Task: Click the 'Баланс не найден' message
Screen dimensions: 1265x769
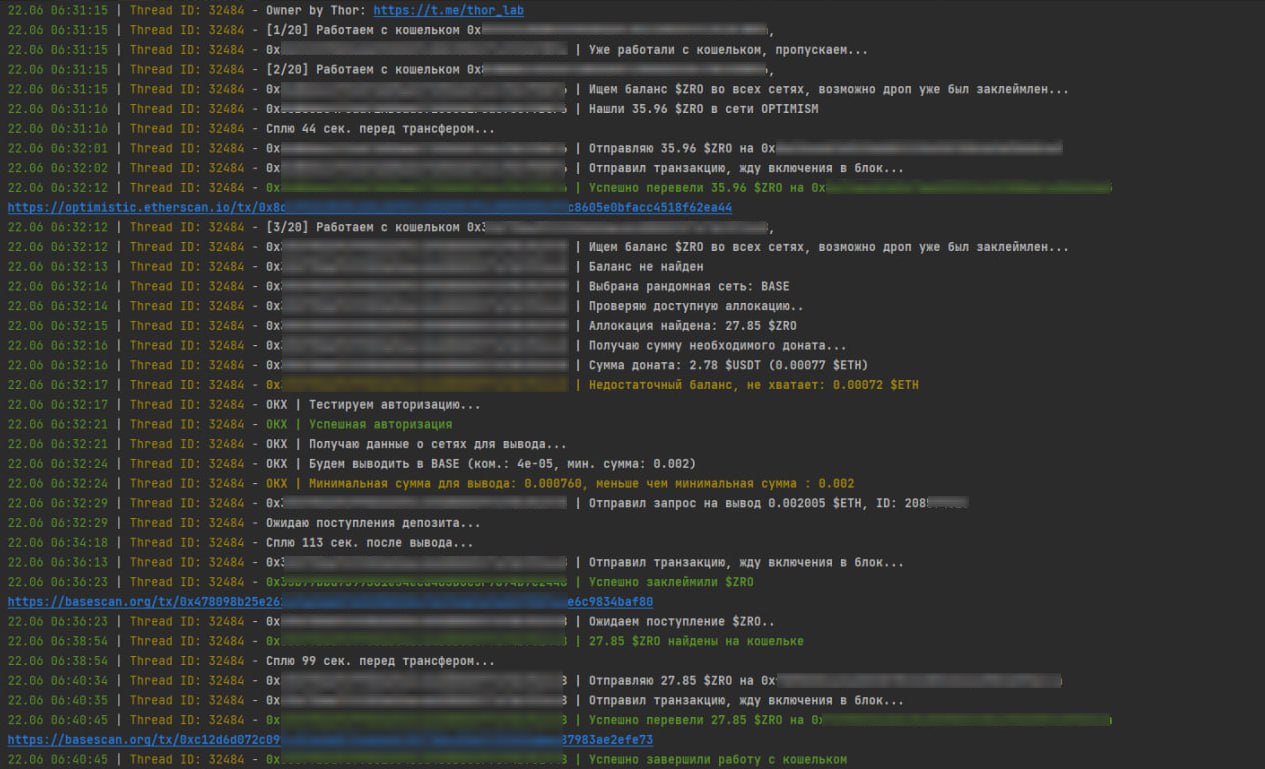Action: [x=646, y=266]
